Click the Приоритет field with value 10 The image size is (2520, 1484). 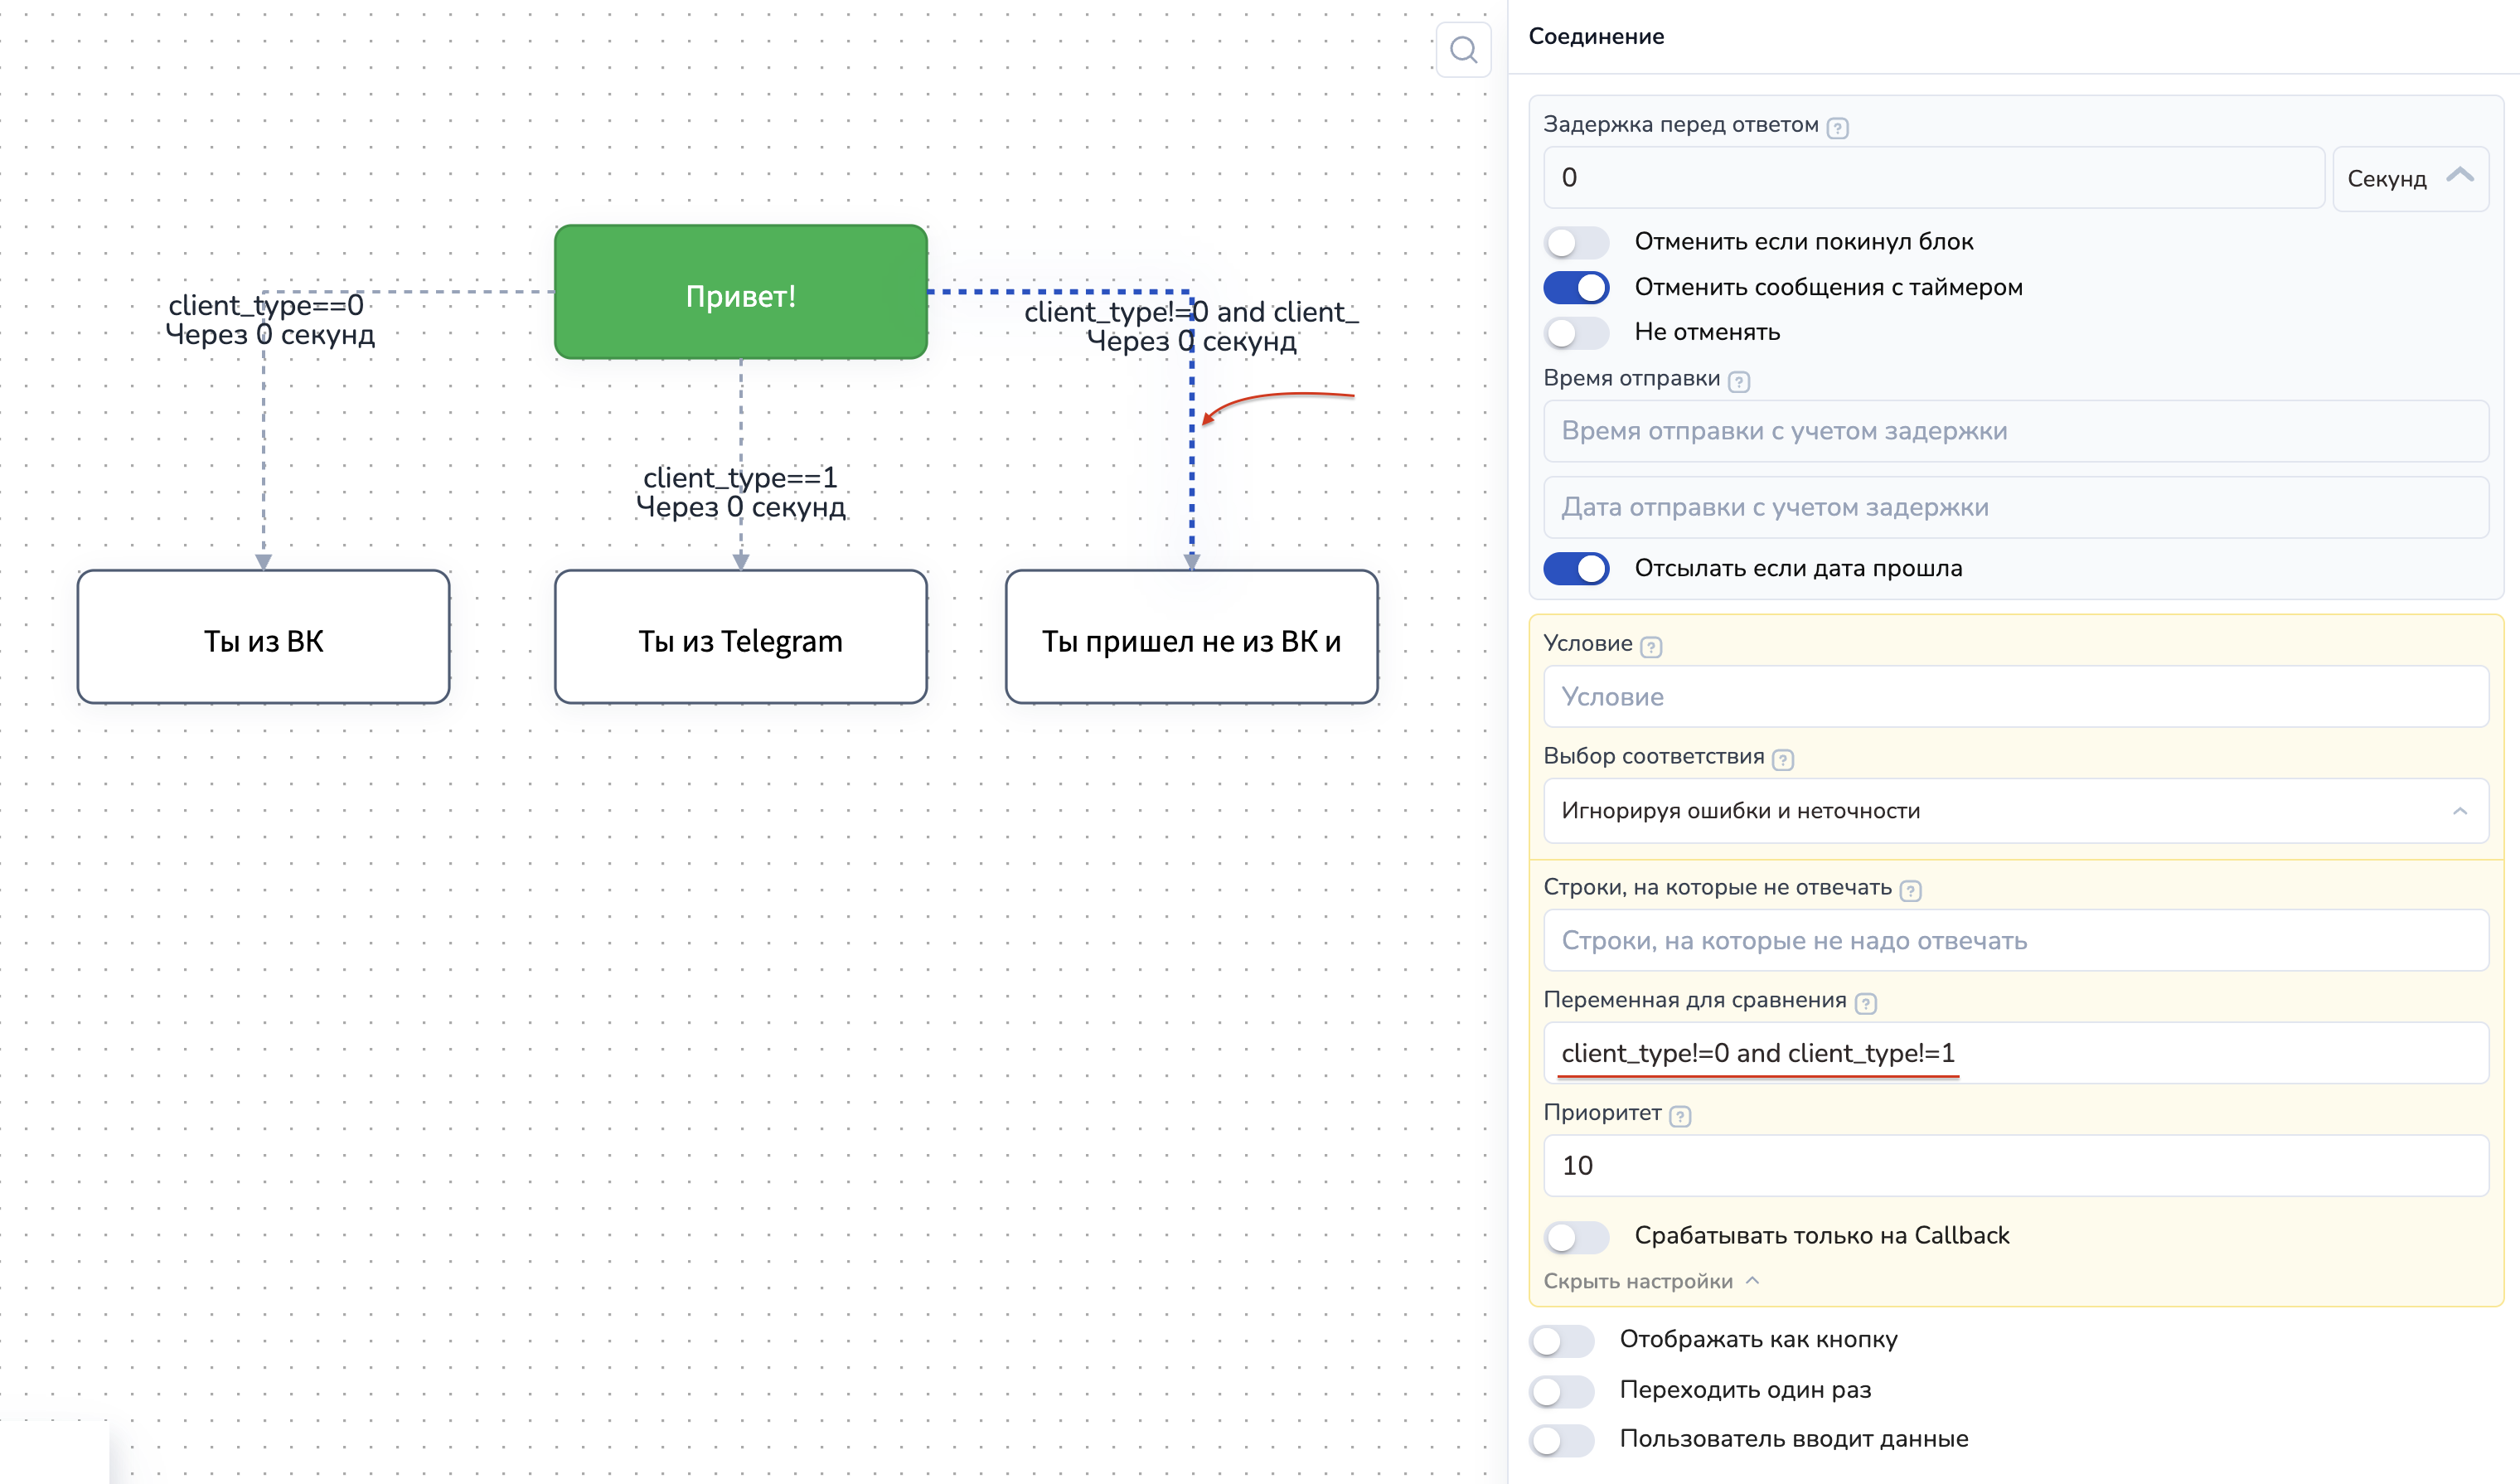click(2014, 1166)
